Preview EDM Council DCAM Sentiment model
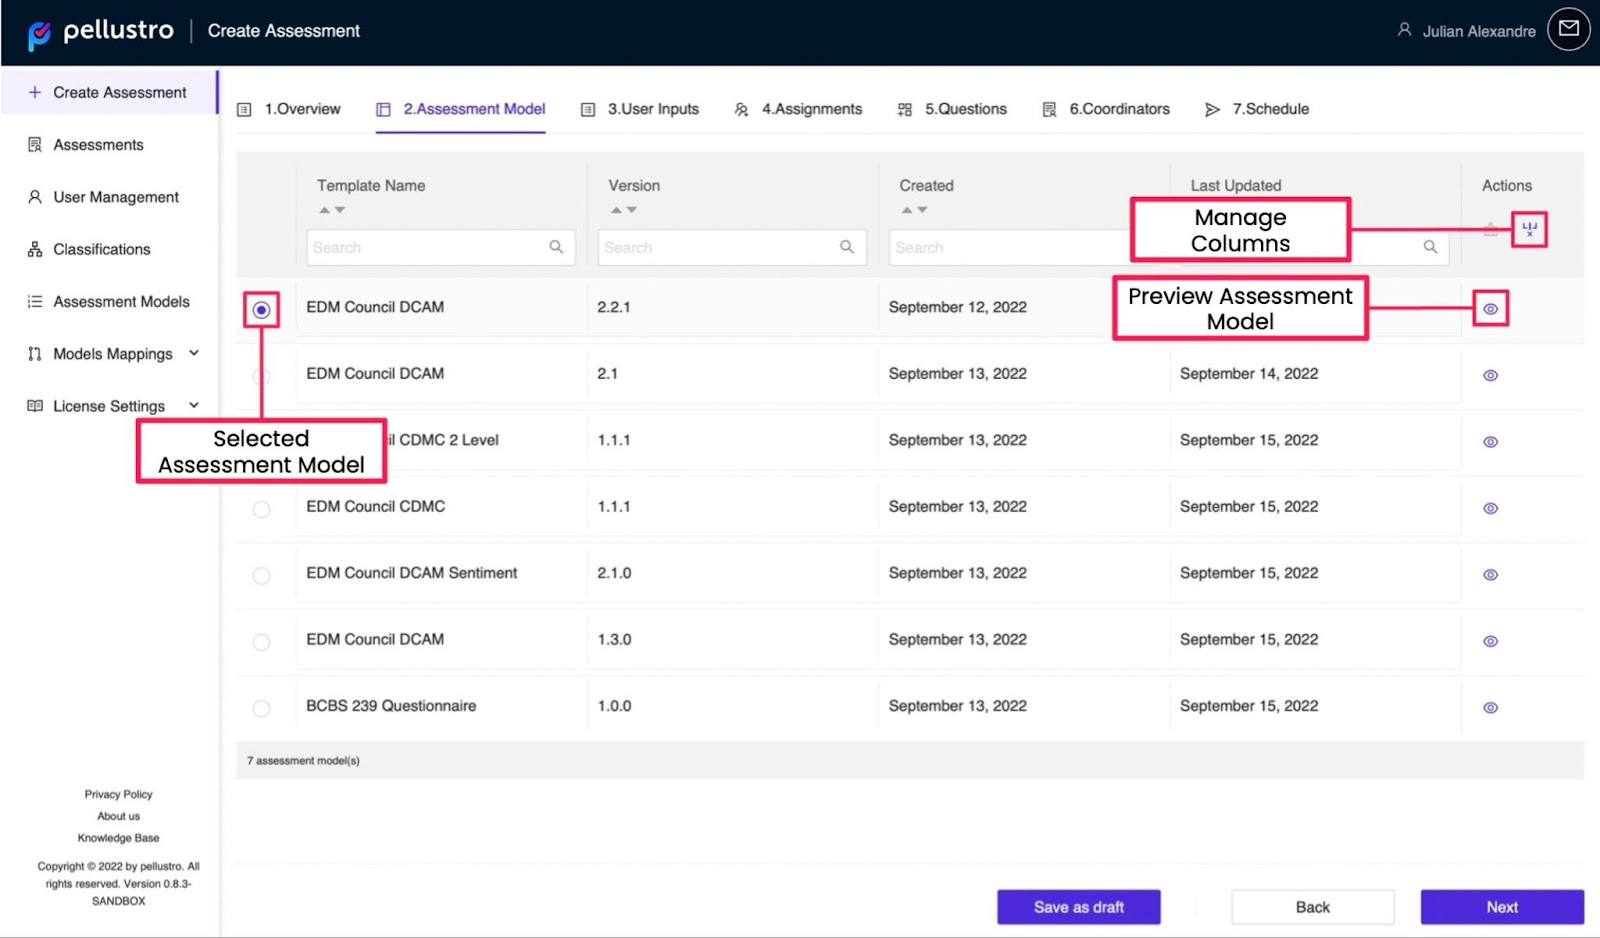 [x=1490, y=575]
